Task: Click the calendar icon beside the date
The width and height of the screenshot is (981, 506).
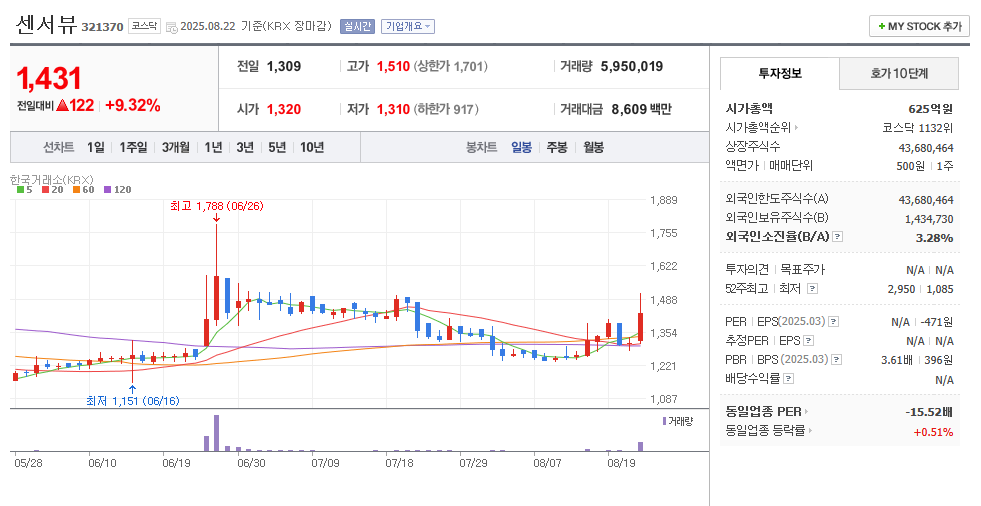Action: click(171, 28)
